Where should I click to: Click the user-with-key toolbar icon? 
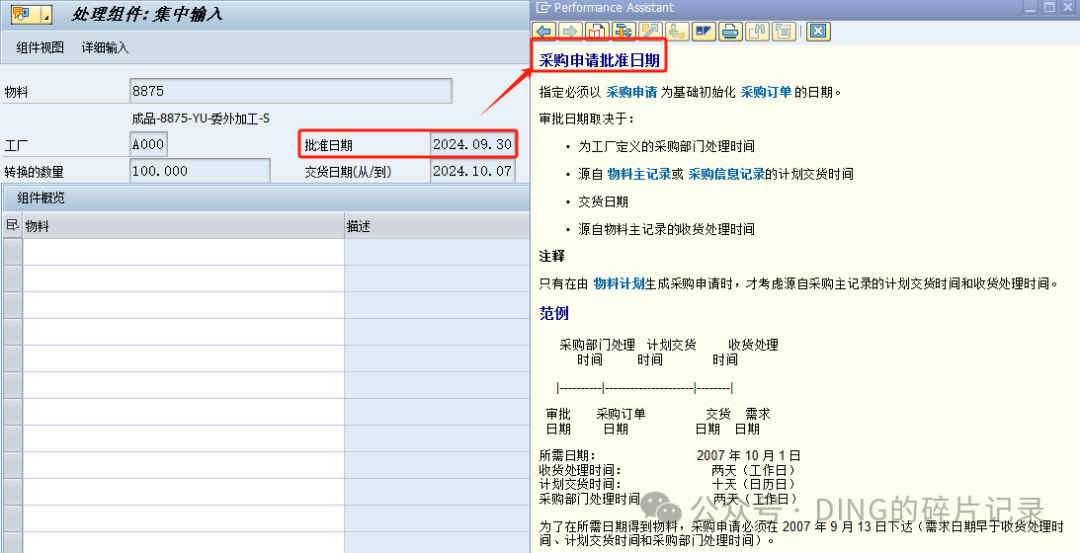(677, 32)
